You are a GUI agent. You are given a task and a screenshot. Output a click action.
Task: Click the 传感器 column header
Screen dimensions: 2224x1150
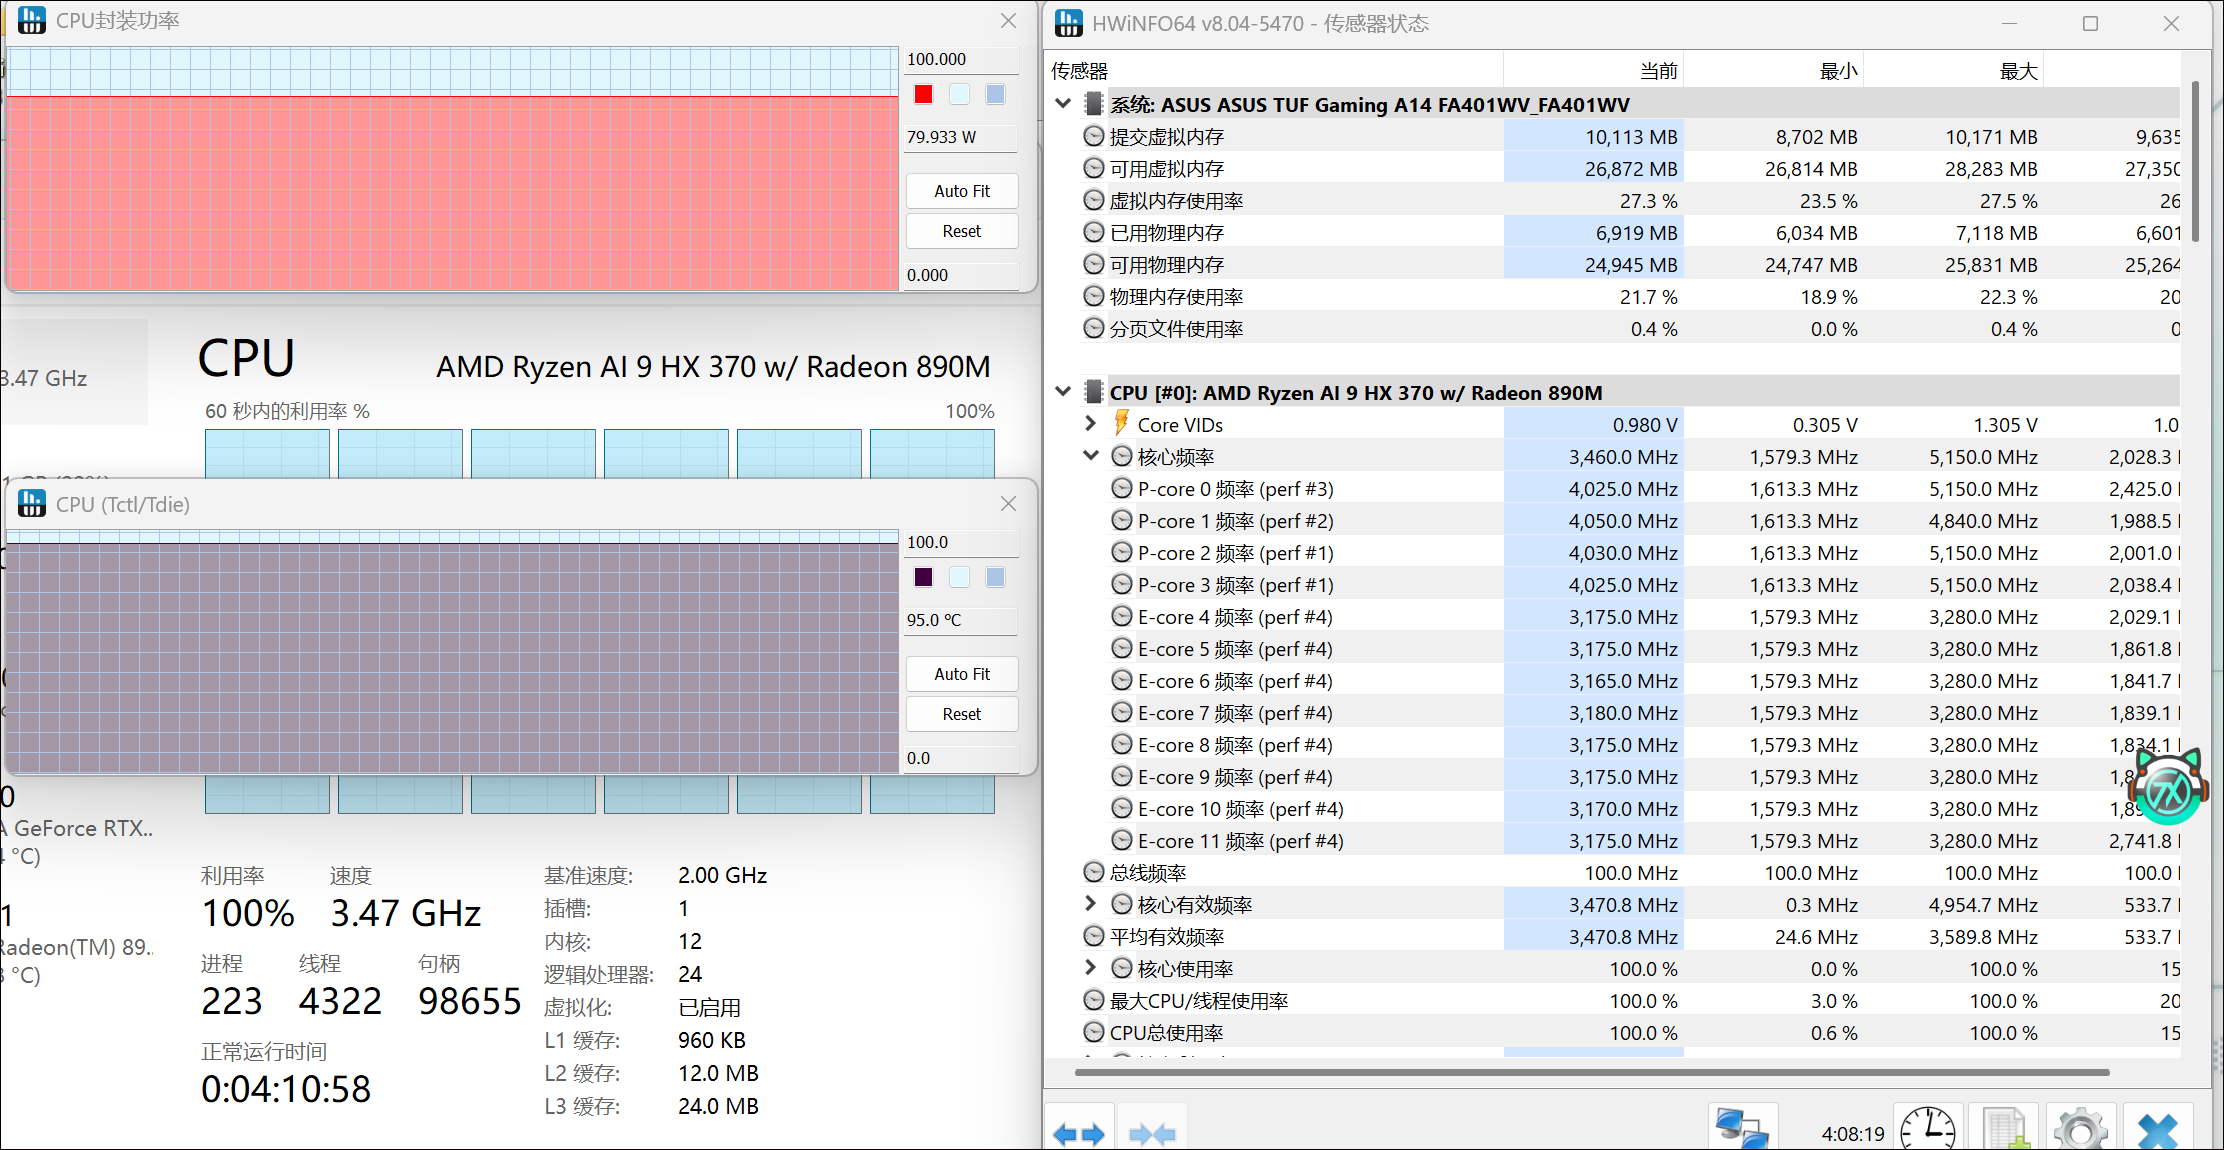[1273, 71]
